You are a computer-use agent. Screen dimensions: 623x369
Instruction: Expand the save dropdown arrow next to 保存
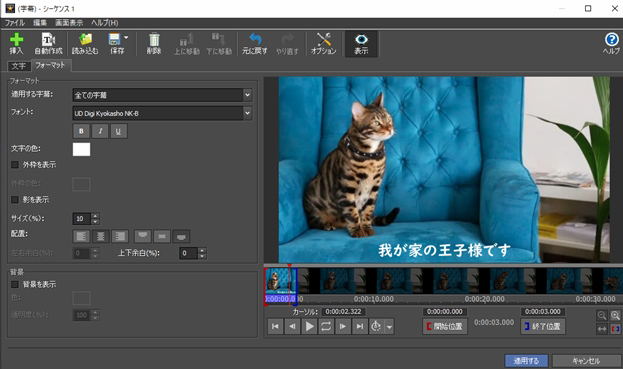pos(126,38)
